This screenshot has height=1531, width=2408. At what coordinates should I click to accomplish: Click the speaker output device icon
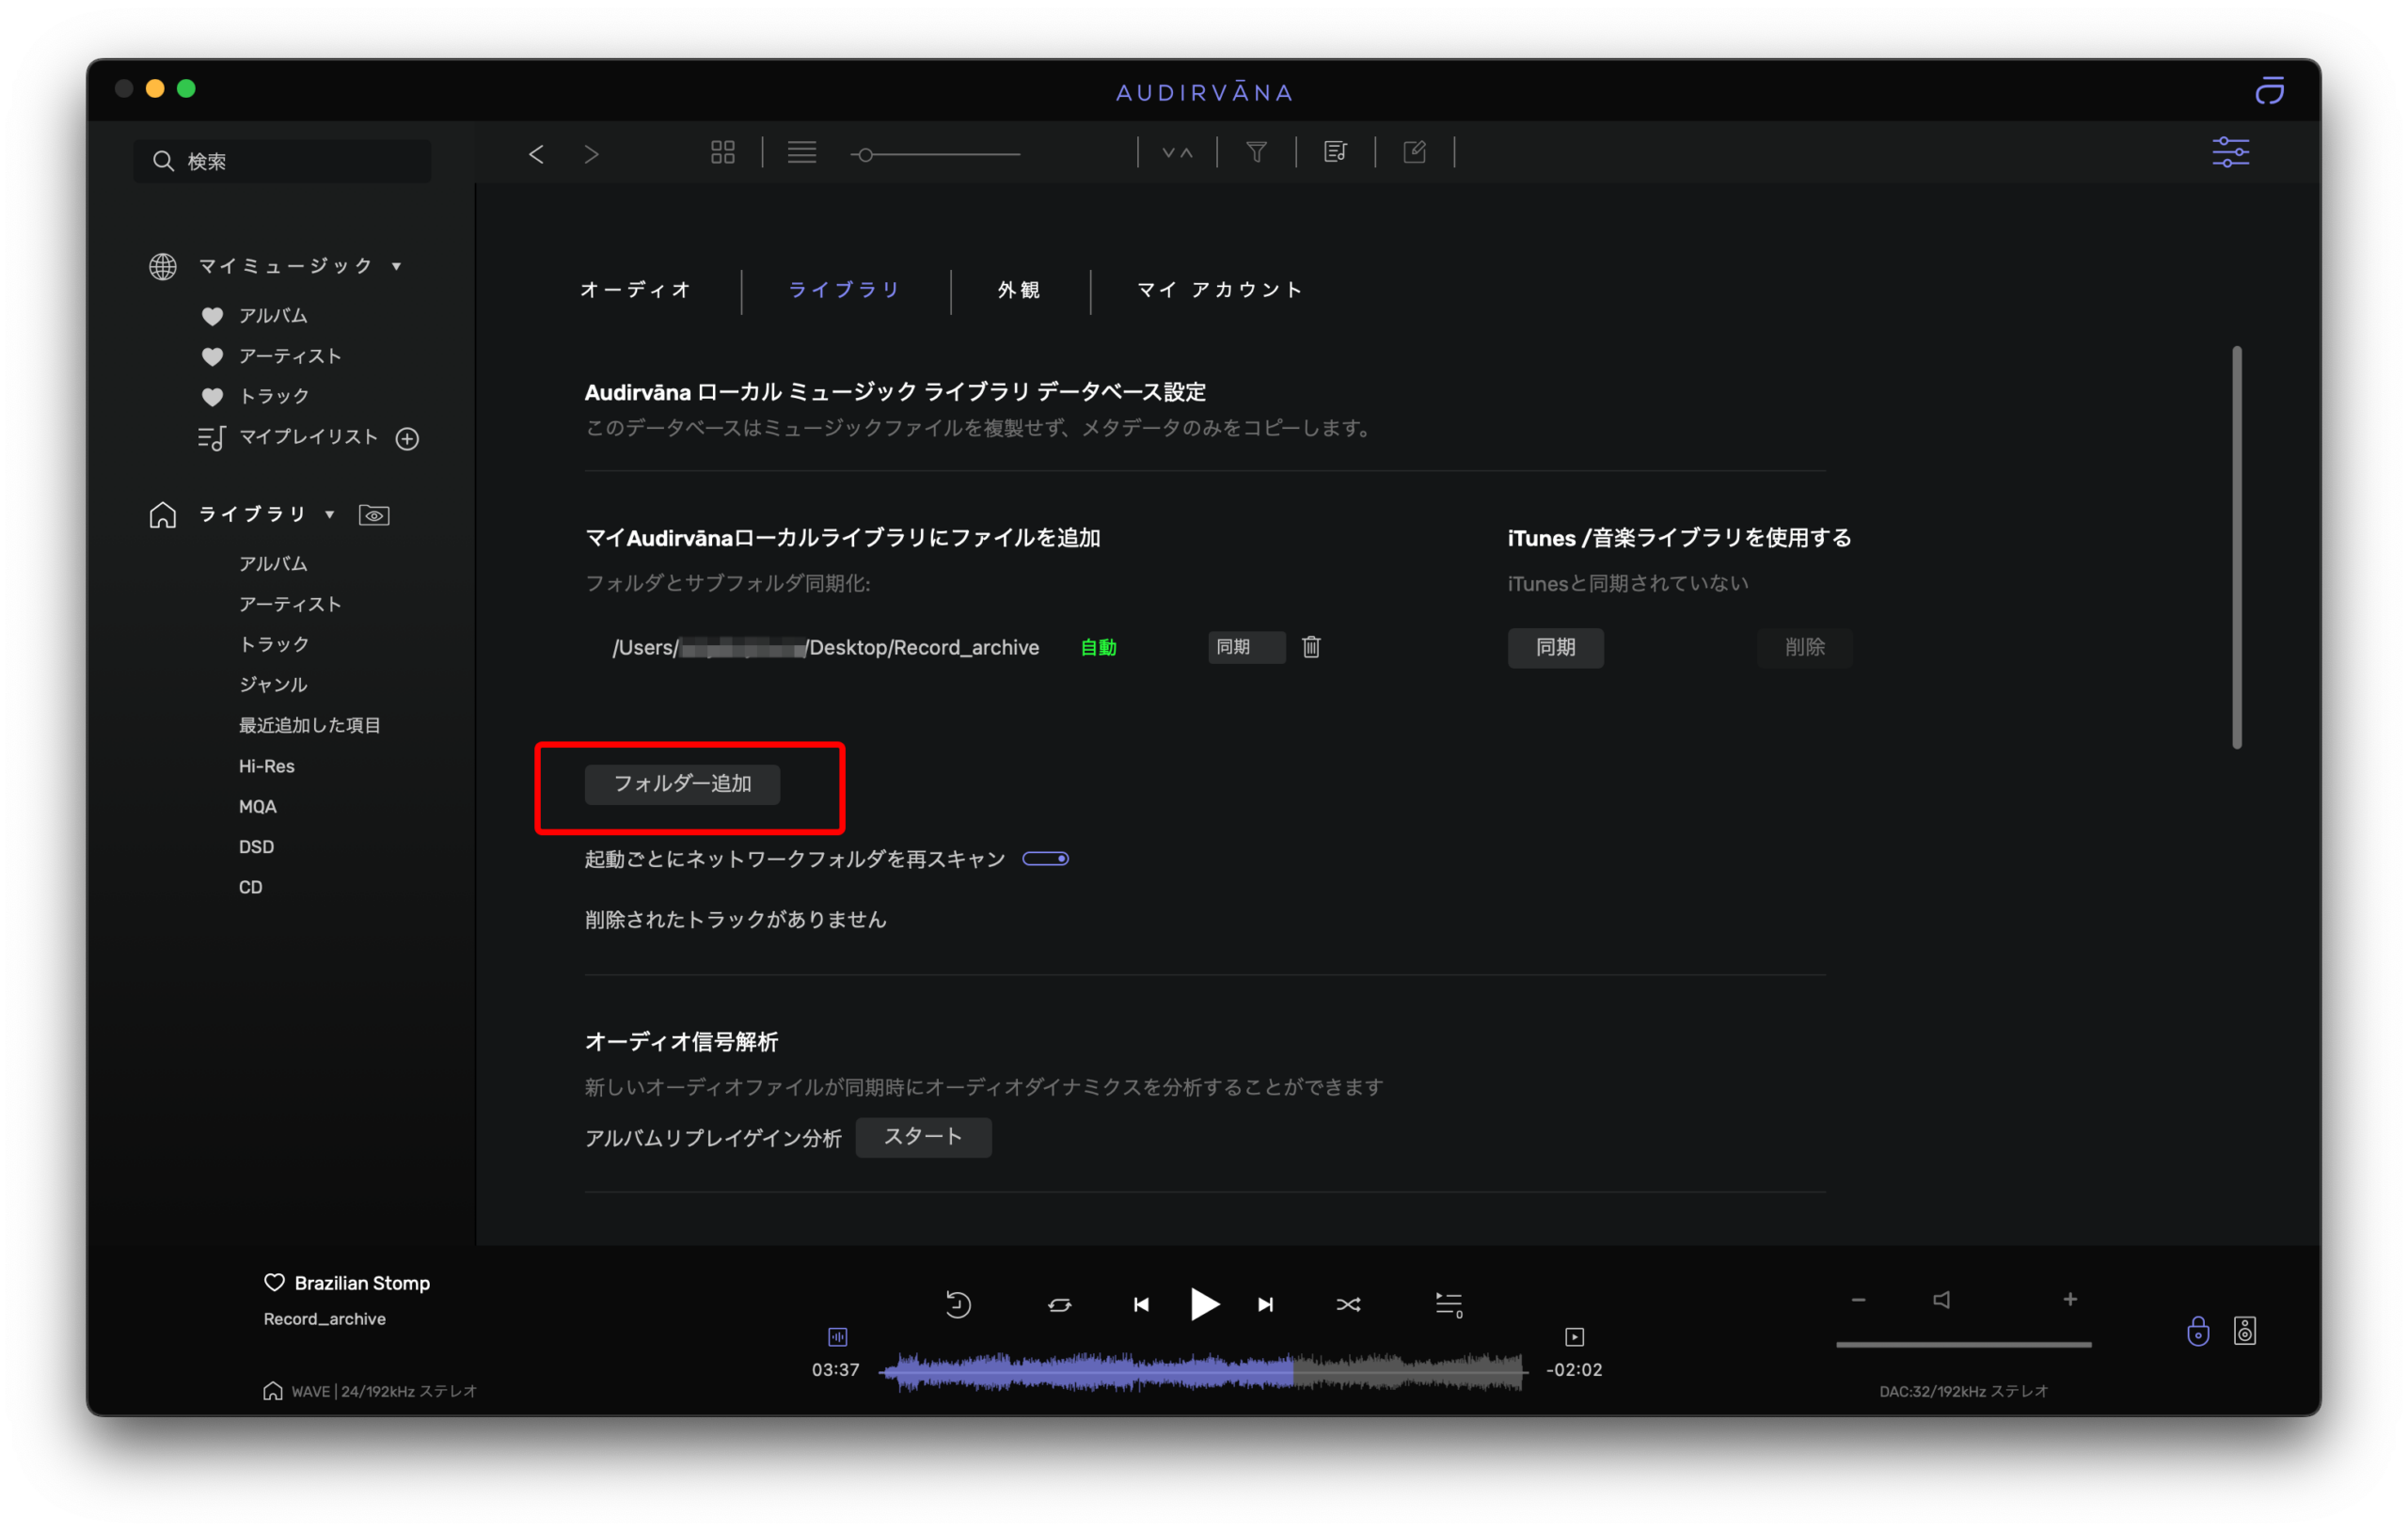pyautogui.click(x=2244, y=1331)
